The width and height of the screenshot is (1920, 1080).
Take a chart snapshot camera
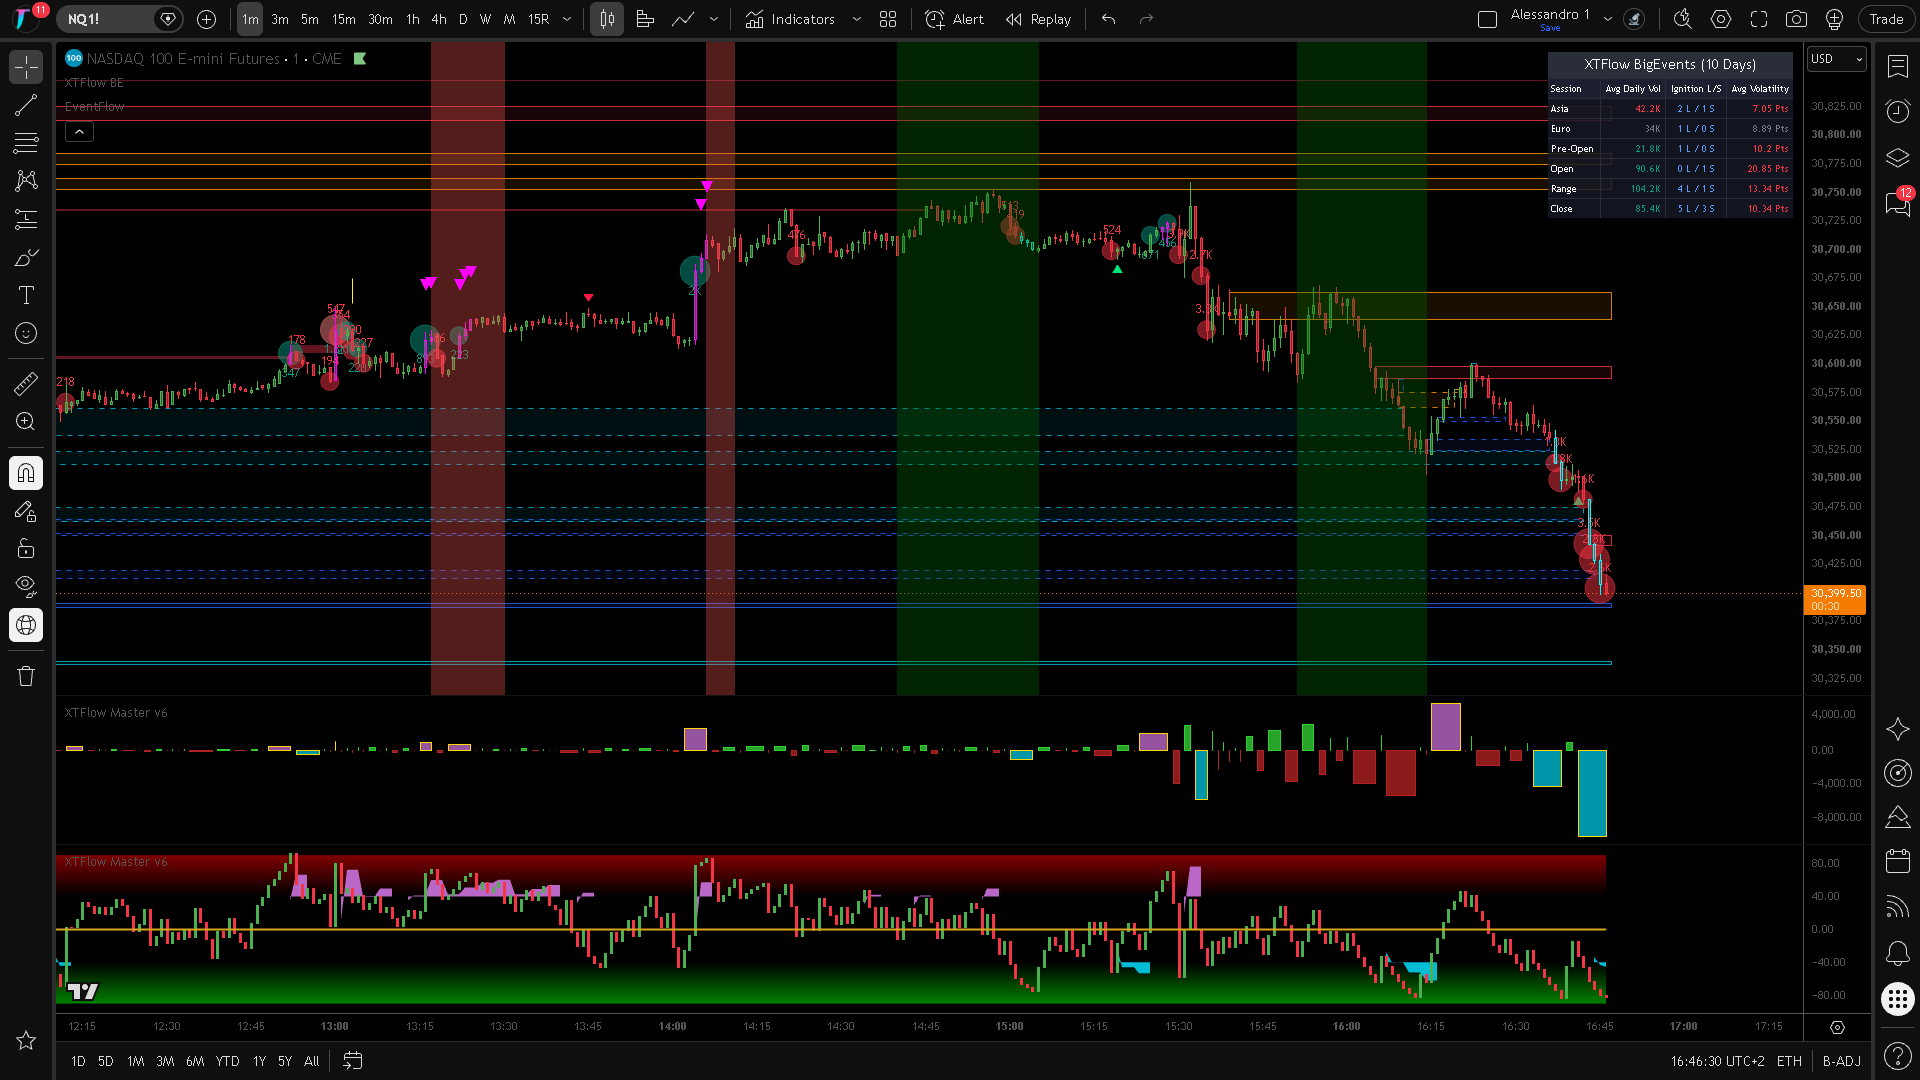pos(1796,19)
